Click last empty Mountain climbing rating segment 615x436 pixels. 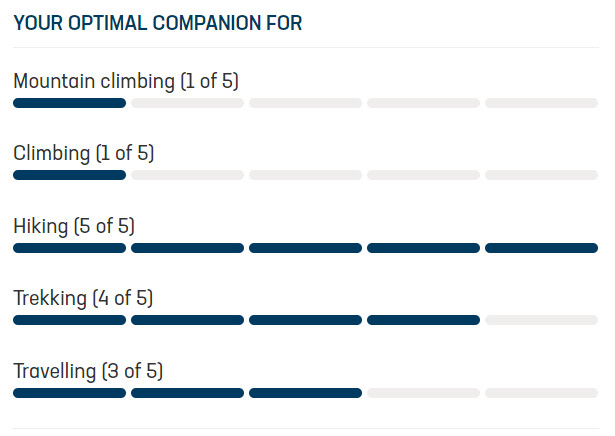[541, 103]
